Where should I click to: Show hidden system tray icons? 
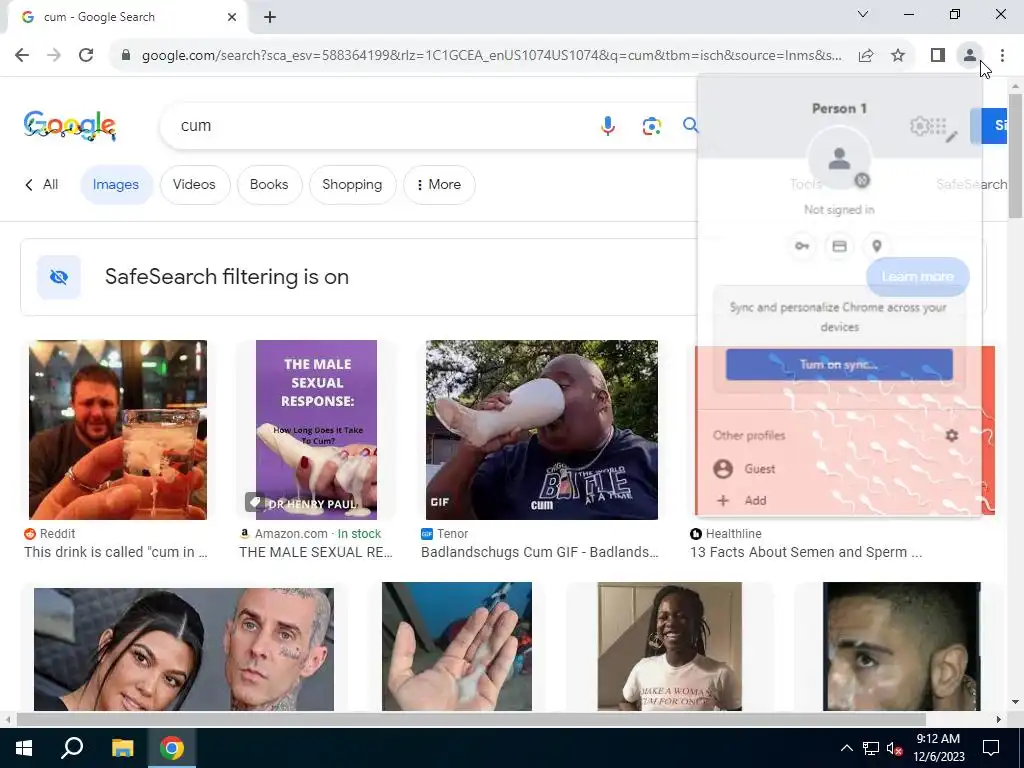pyautogui.click(x=846, y=748)
